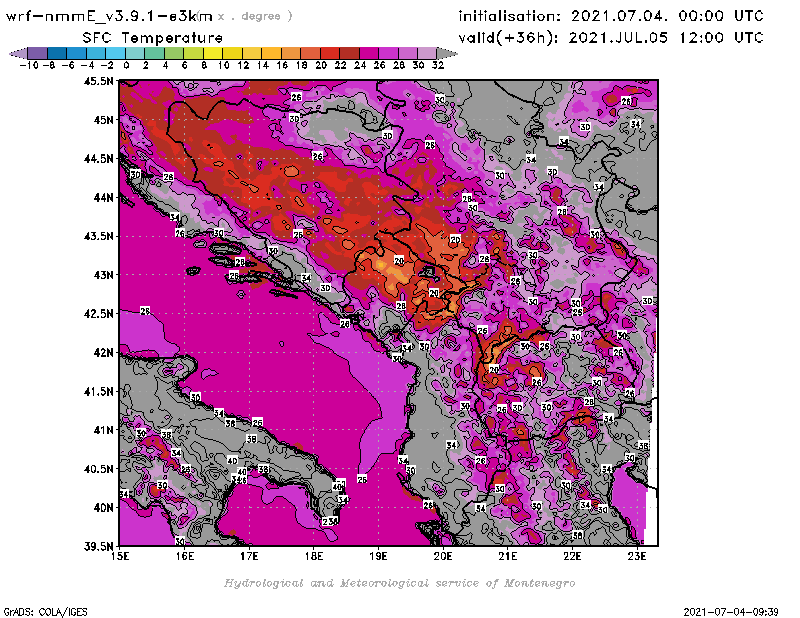The height and width of the screenshot is (618, 800).
Task: Click the "GrADS: COLA/IGES" footer credit
Action: coord(45,612)
